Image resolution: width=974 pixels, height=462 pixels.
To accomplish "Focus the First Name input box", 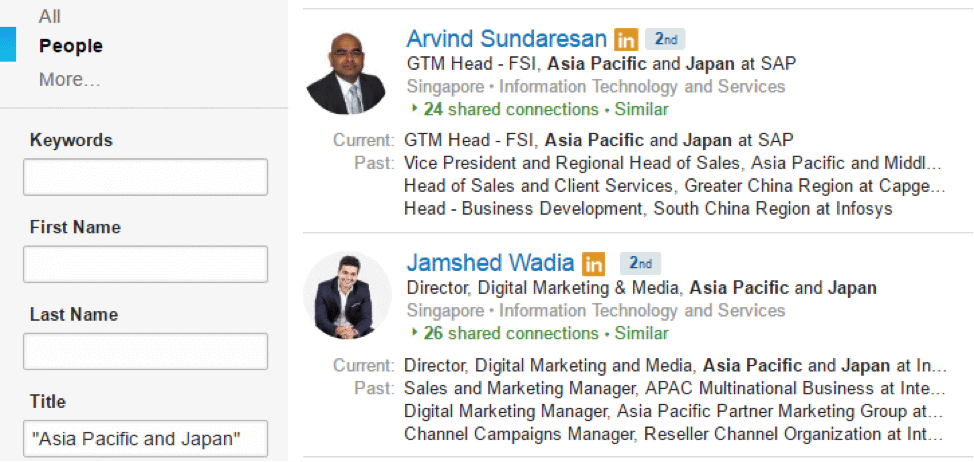I will coord(145,264).
